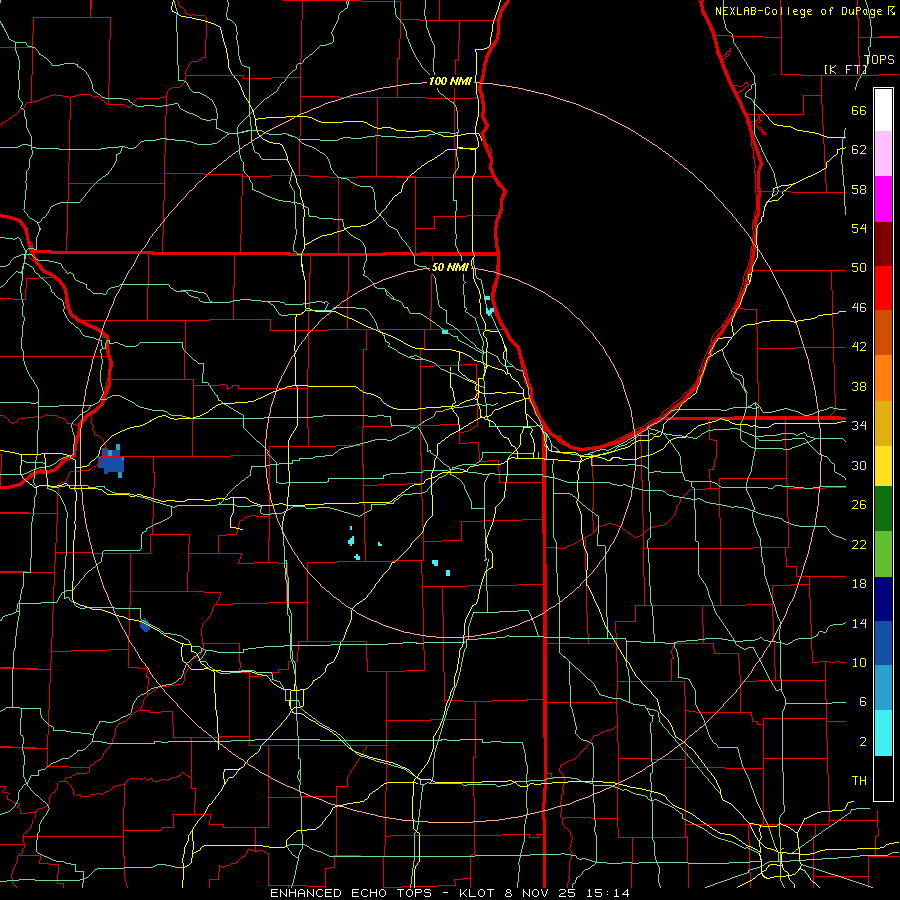Screen dimensions: 900x900
Task: Click the "18" scale value
Action: pyautogui.click(x=859, y=584)
